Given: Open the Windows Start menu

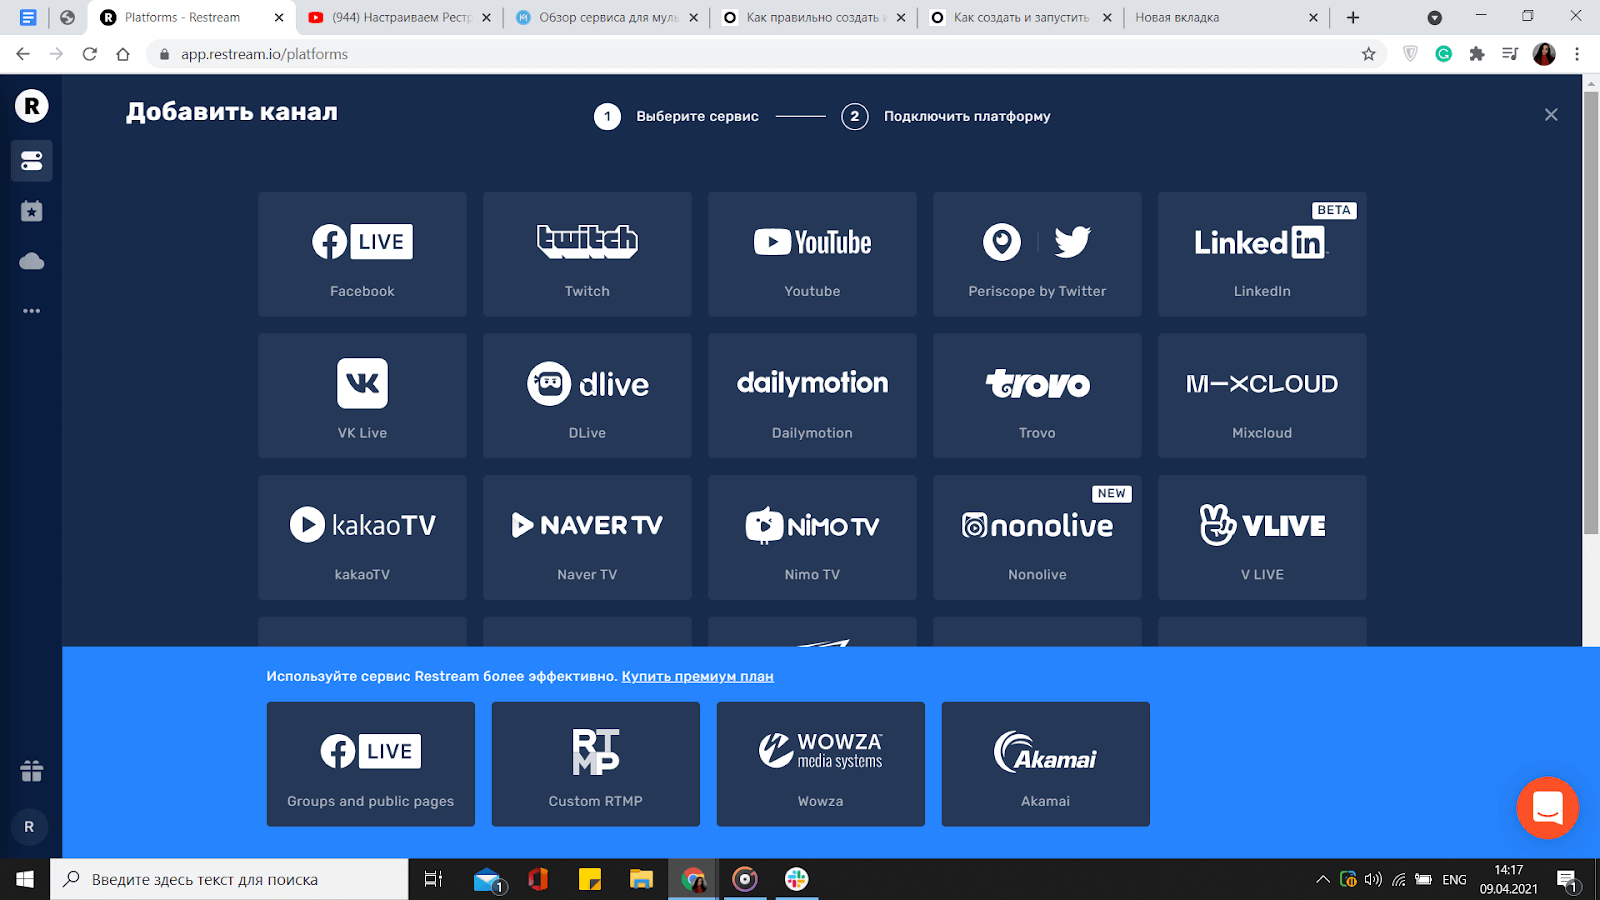Looking at the screenshot, I should (x=25, y=879).
